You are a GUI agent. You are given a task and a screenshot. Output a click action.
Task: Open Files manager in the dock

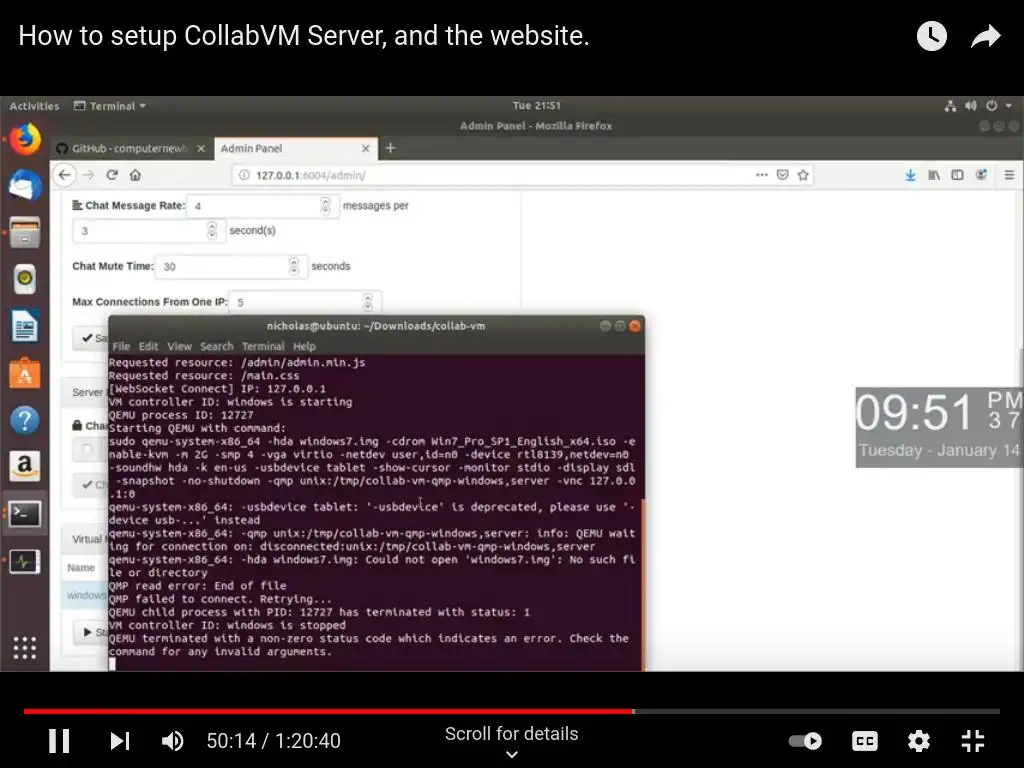tap(25, 232)
